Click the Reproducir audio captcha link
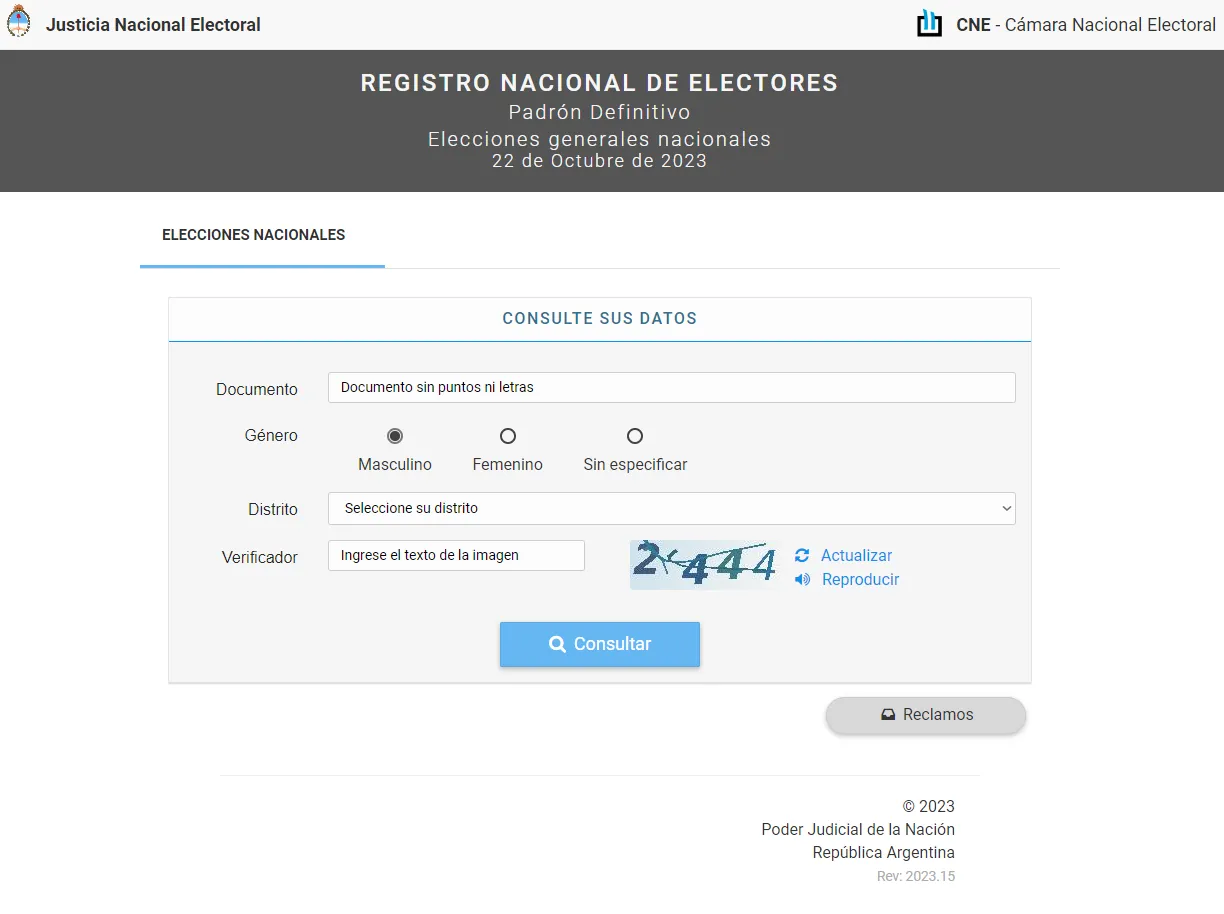The image size is (1224, 914). [x=860, y=579]
